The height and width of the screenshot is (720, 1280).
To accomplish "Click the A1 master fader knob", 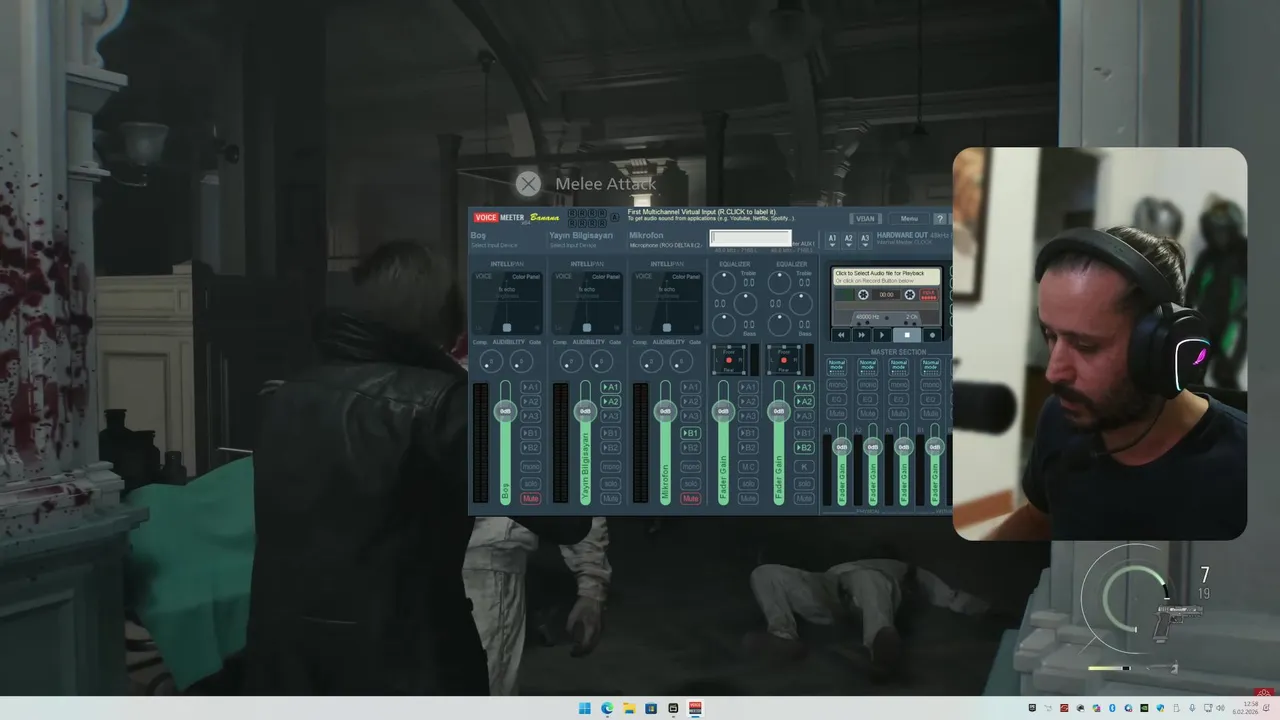I will coord(841,446).
